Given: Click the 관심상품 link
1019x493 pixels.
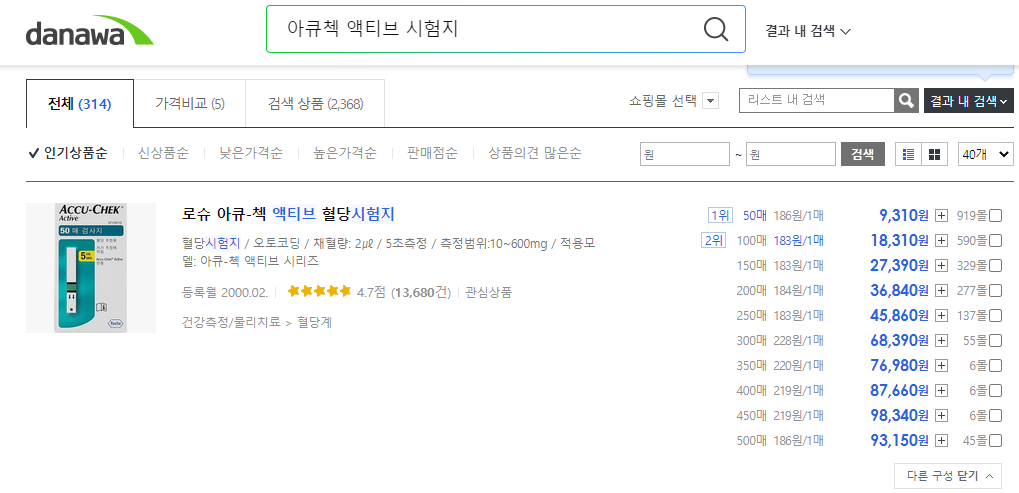Looking at the screenshot, I should (x=489, y=292).
